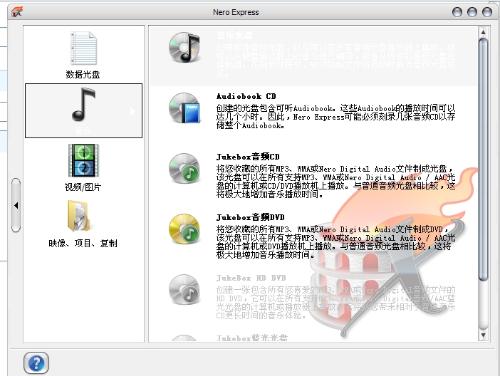
Task: Click the 视频/图片 label
Action: 83,187
